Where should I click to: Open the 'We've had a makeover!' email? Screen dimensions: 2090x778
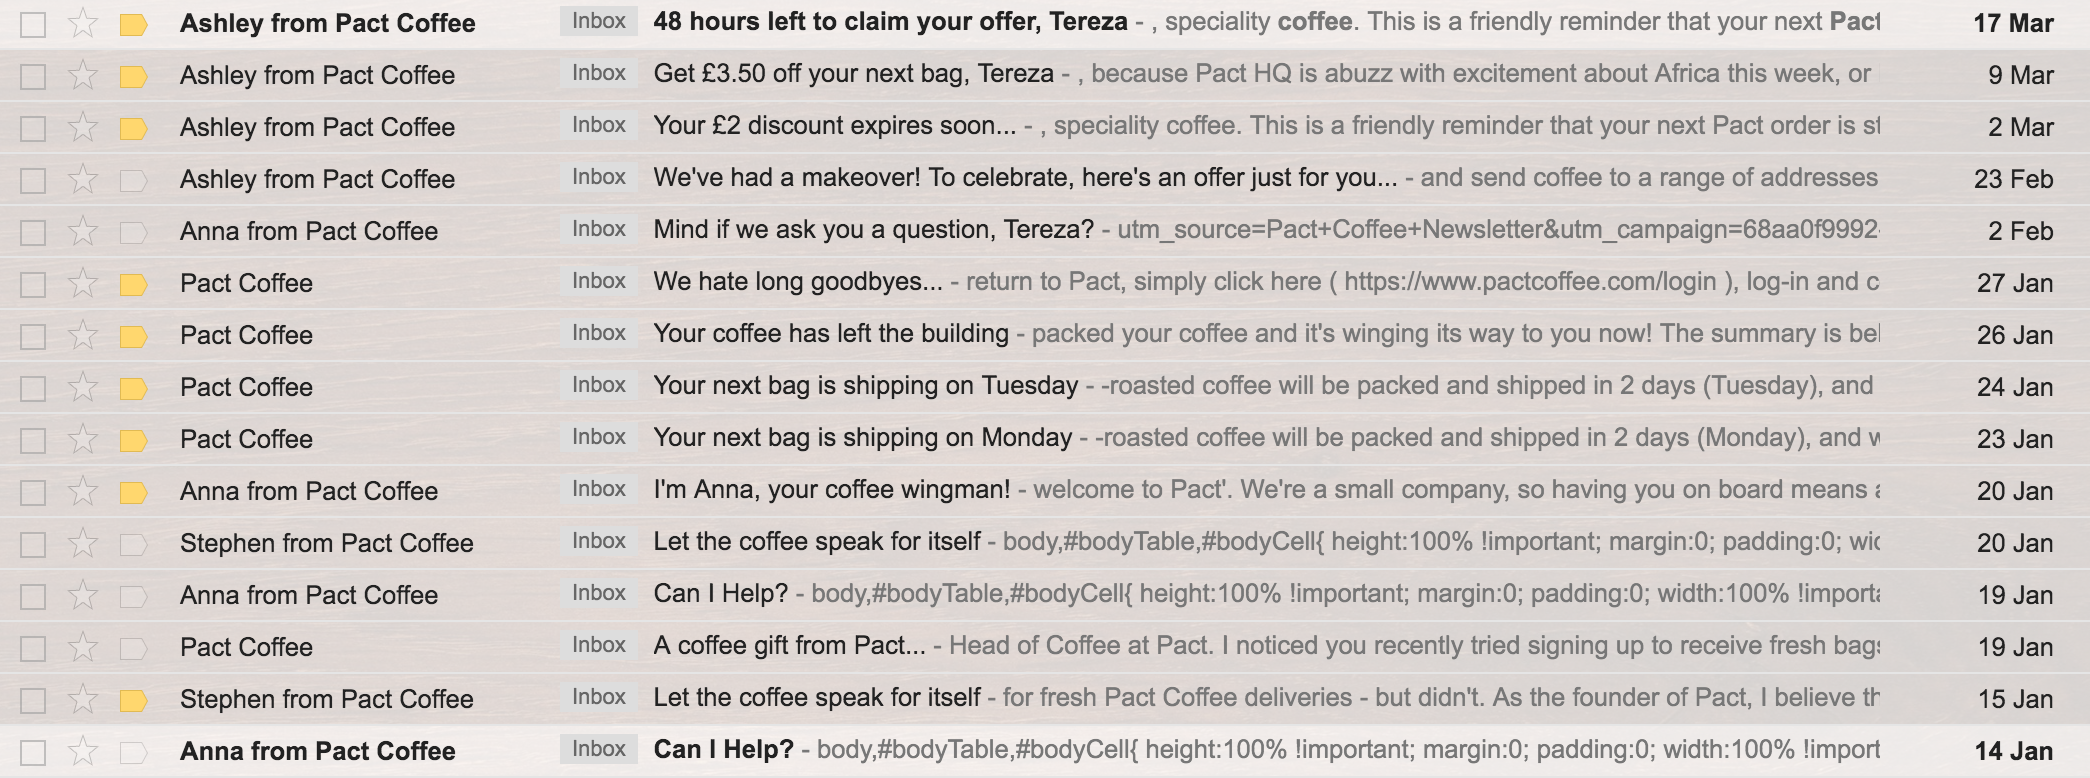tap(1025, 178)
